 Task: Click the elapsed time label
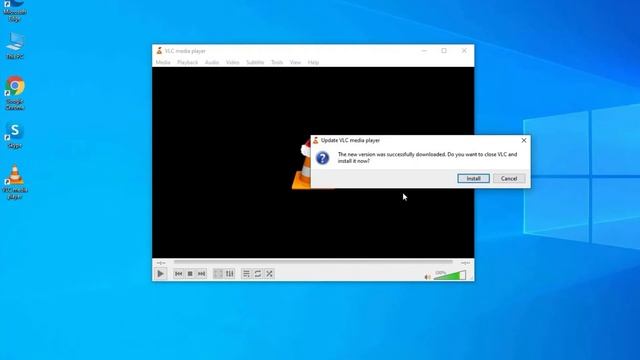pyautogui.click(x=161, y=263)
